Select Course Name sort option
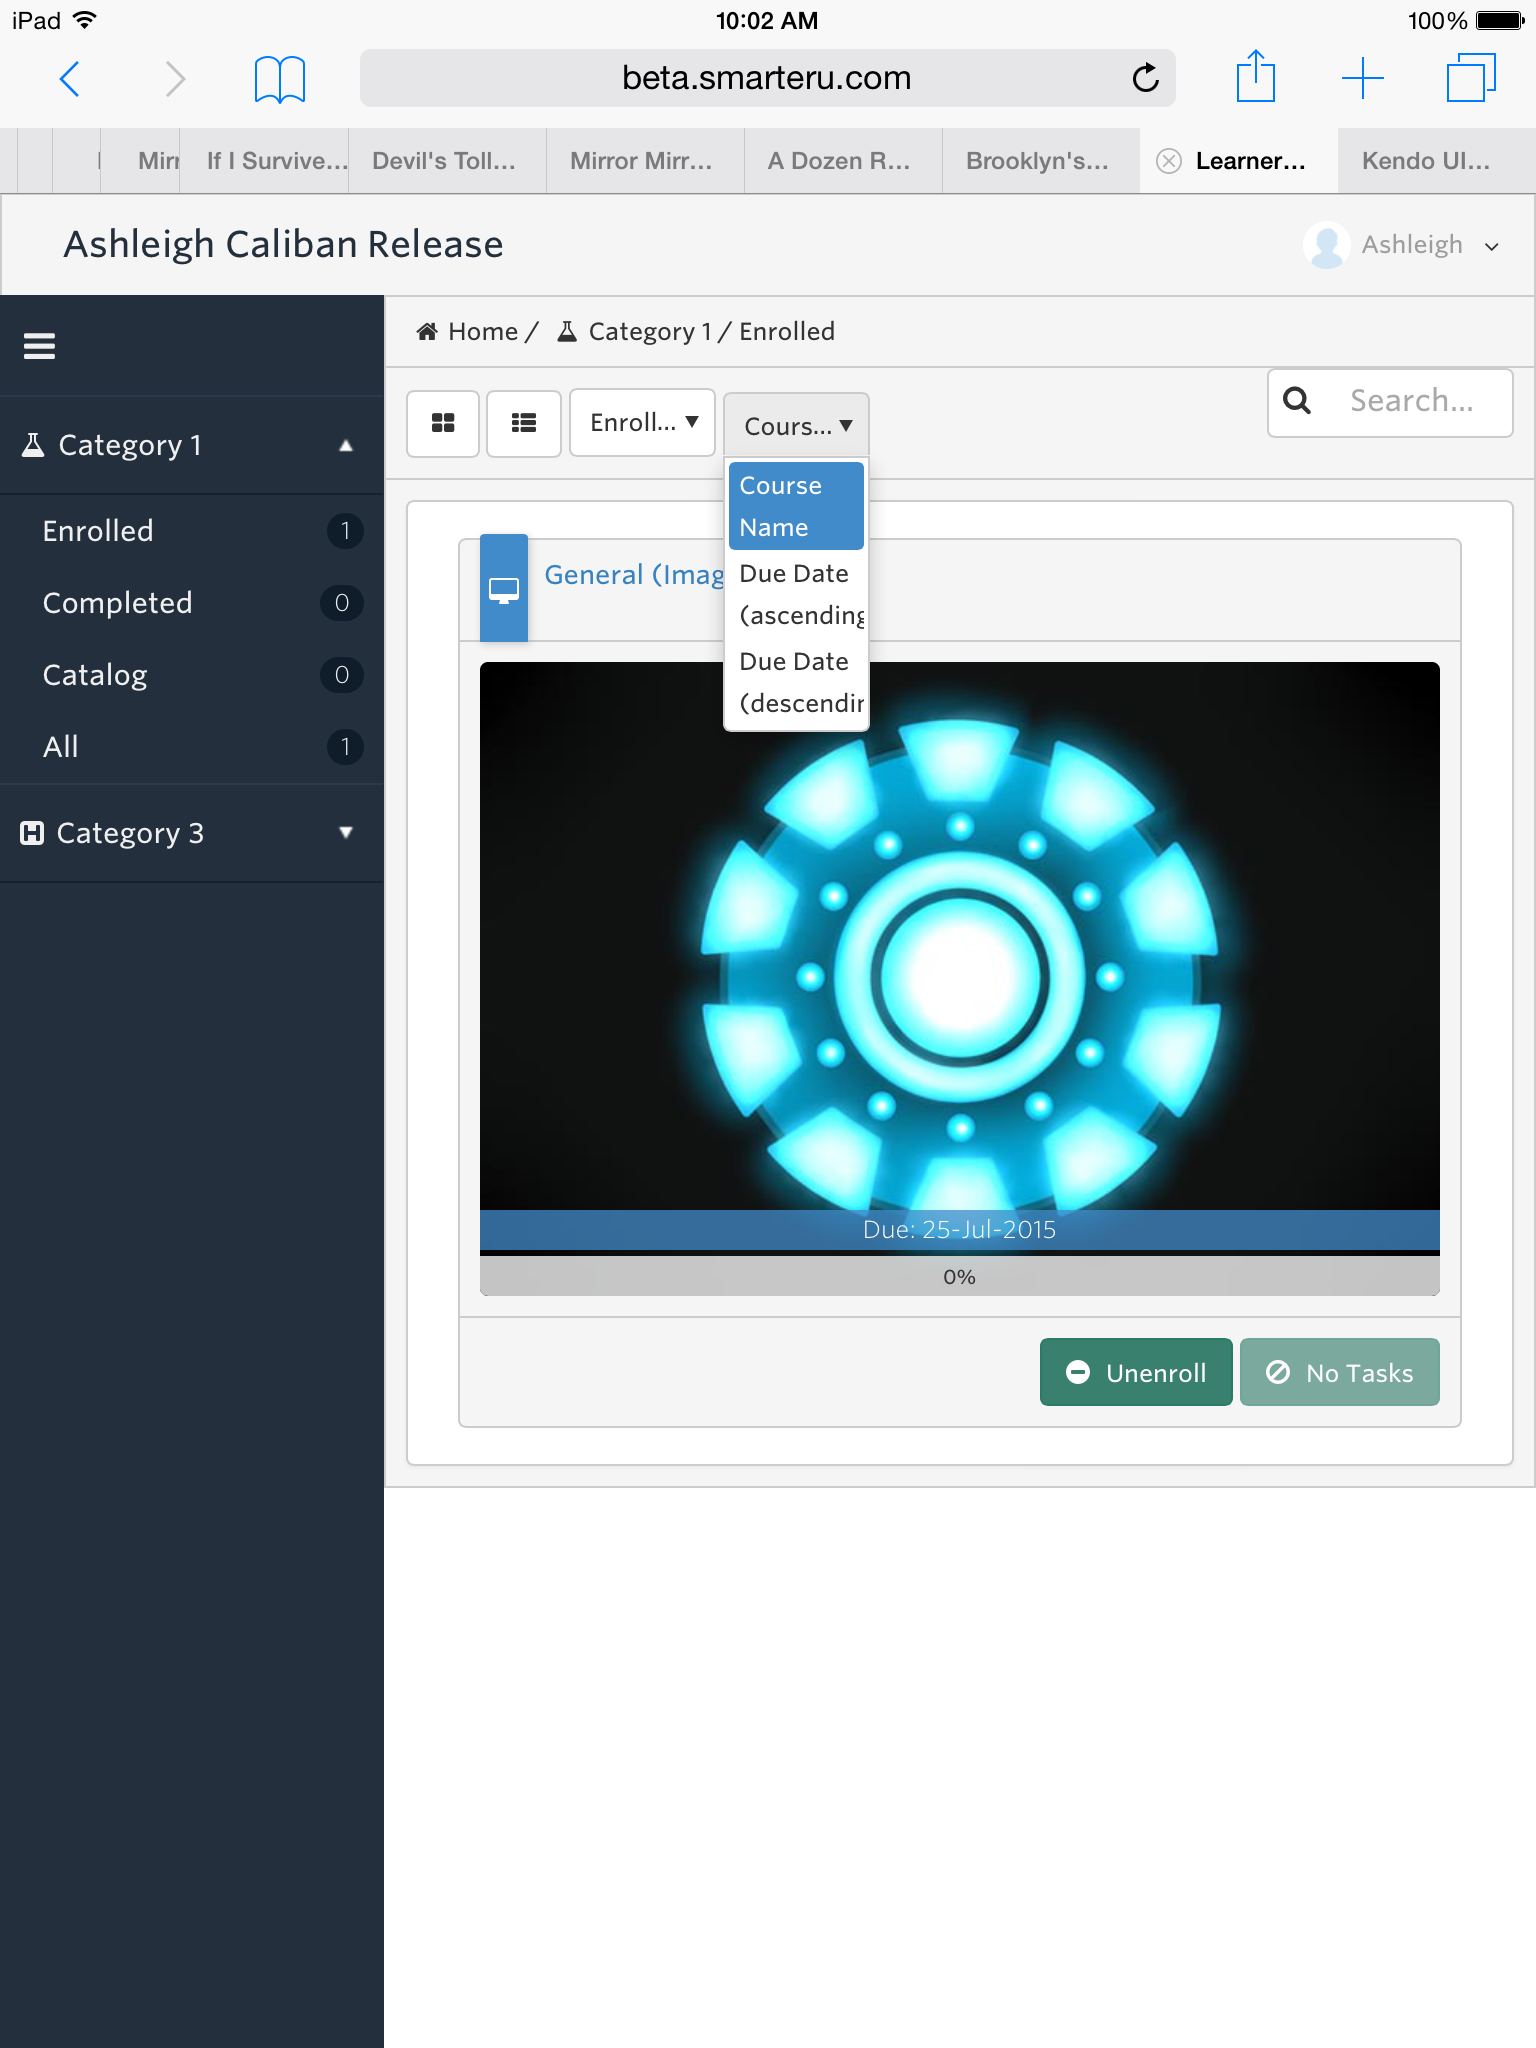 (796, 506)
